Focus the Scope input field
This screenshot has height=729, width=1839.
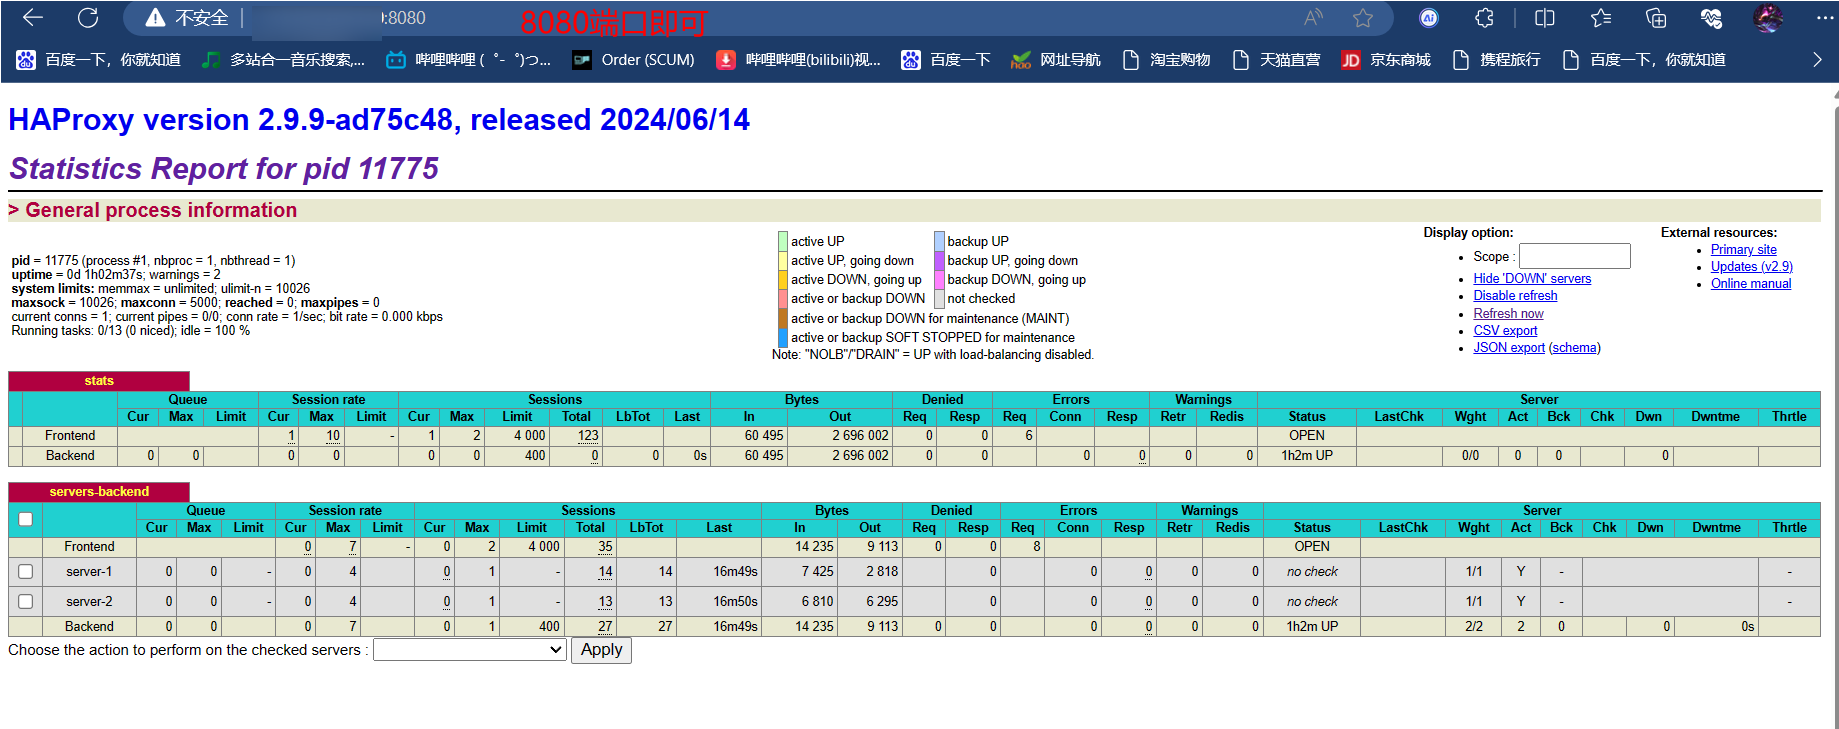pos(1575,257)
